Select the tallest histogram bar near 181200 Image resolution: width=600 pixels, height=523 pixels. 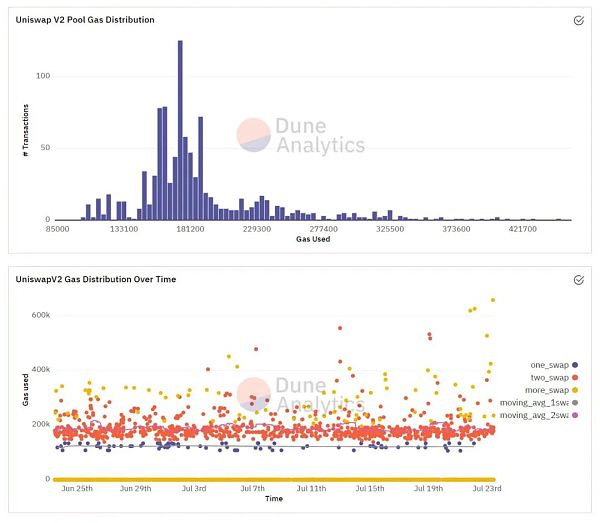[180, 130]
